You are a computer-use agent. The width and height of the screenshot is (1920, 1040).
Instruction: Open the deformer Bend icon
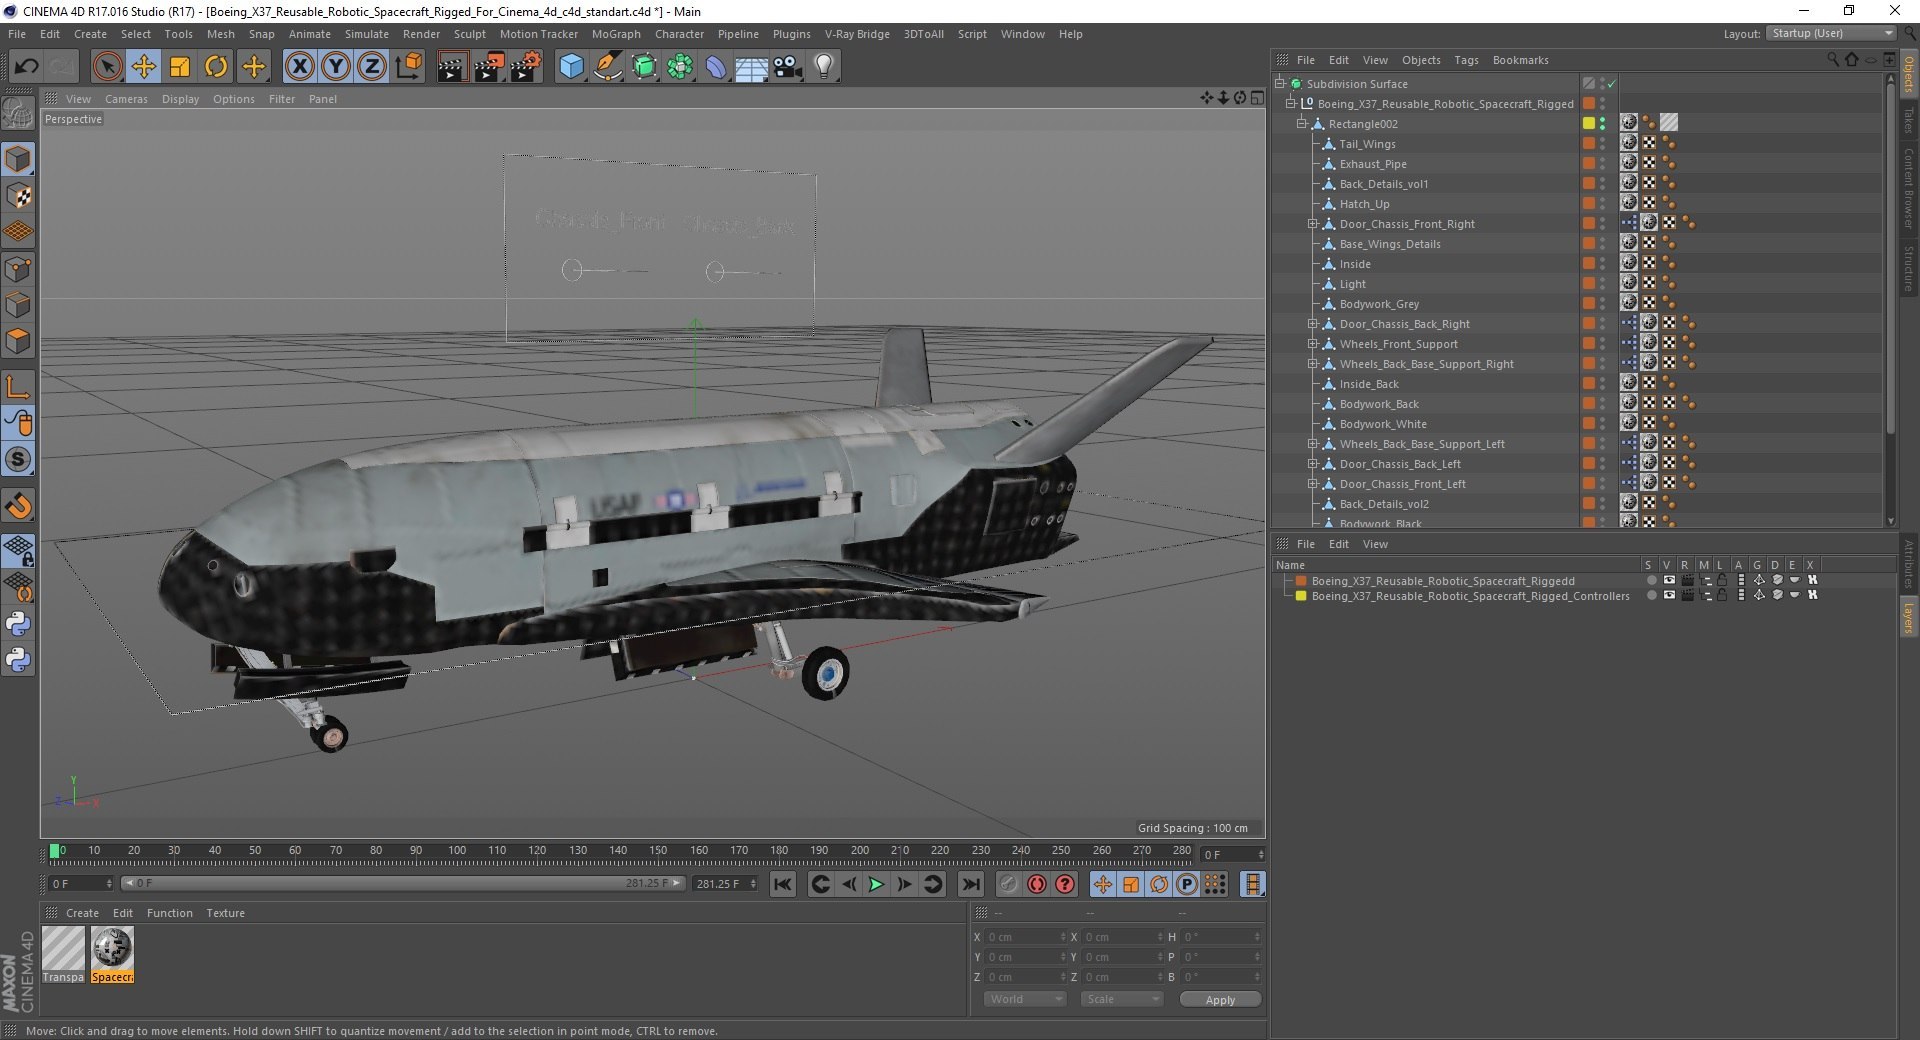point(716,67)
